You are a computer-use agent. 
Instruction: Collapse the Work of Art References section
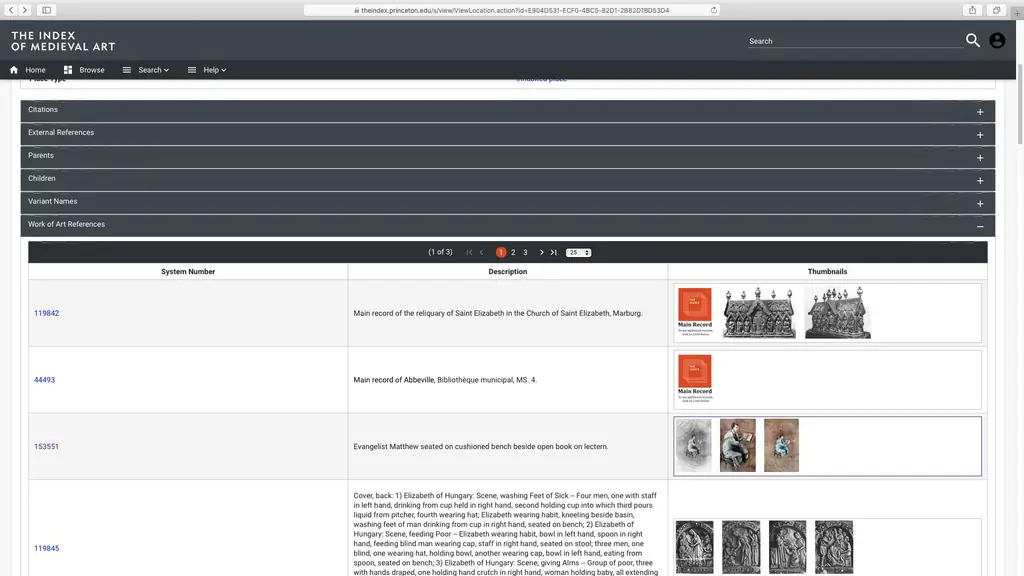[x=980, y=226]
